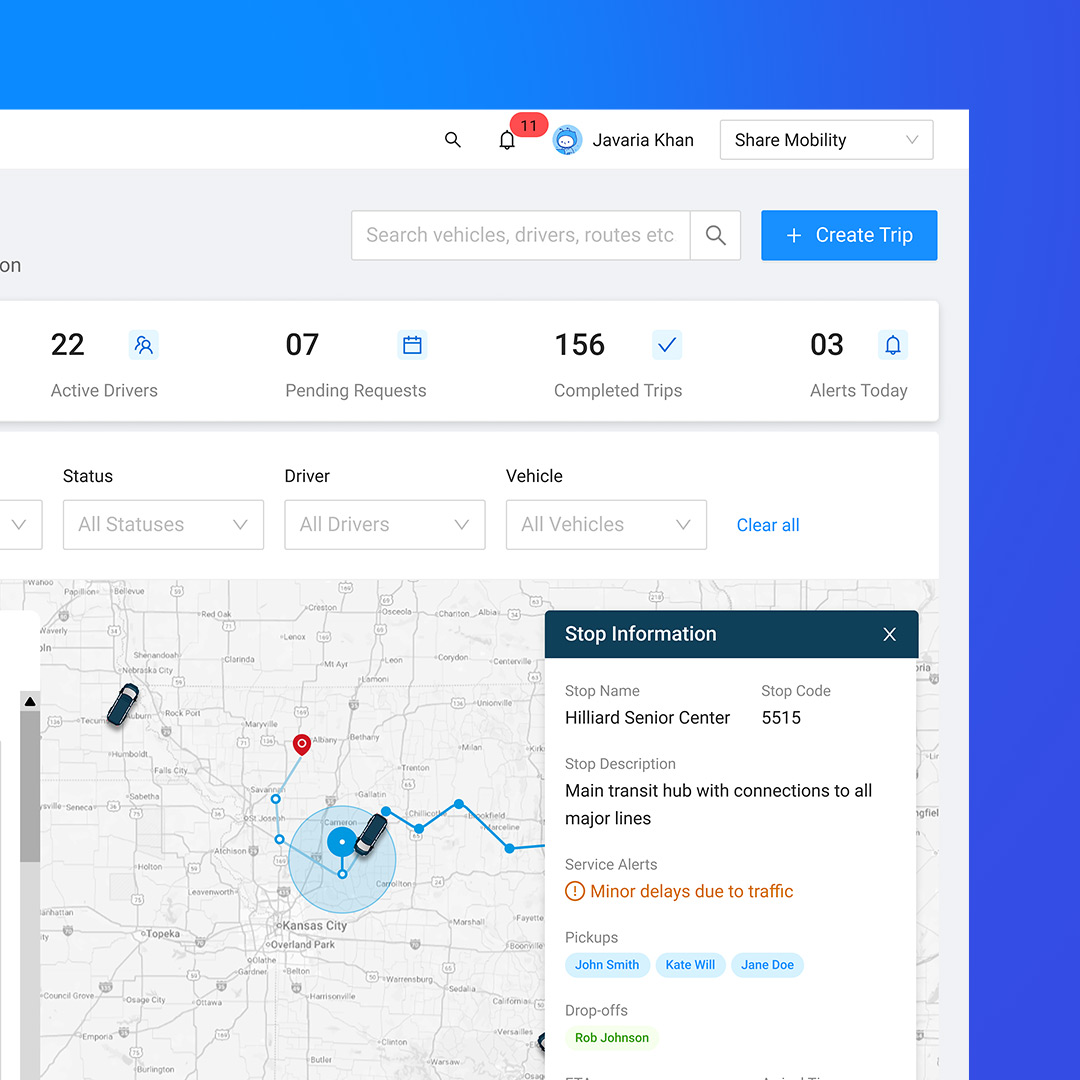This screenshot has width=1080, height=1080.
Task: Click the solid blue current stop marker
Action: point(342,842)
